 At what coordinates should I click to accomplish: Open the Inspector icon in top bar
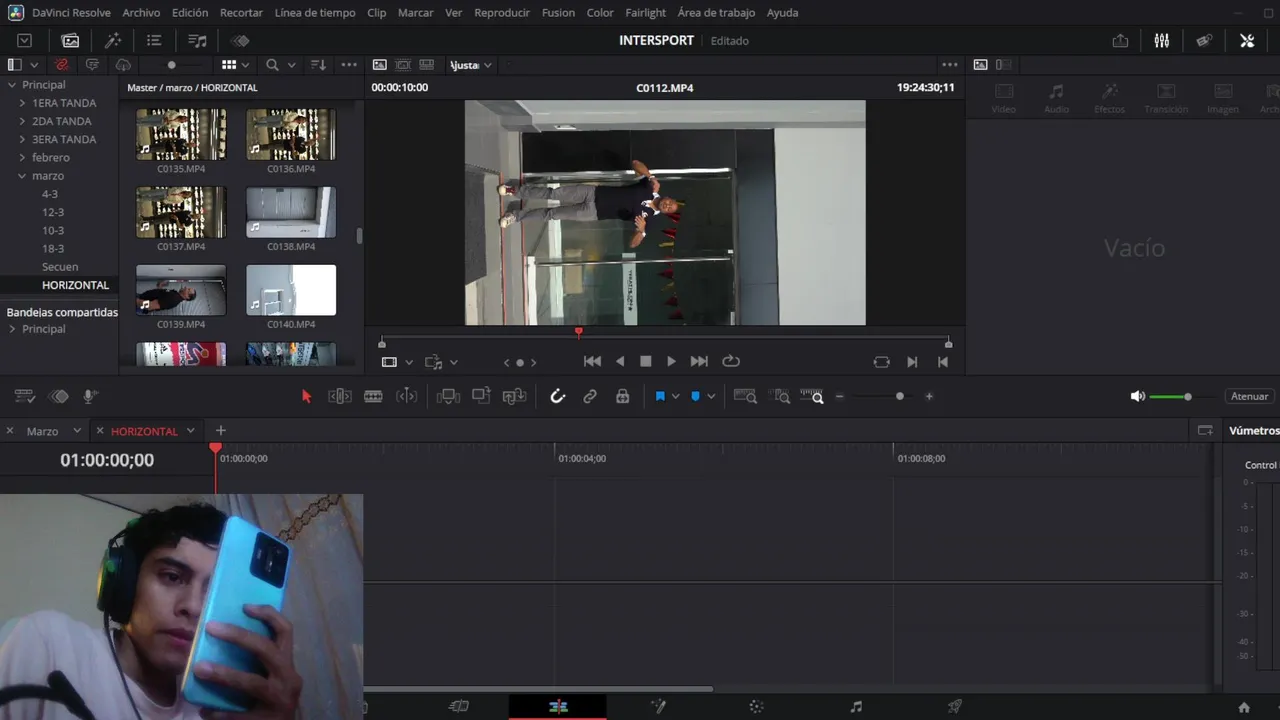click(1247, 40)
